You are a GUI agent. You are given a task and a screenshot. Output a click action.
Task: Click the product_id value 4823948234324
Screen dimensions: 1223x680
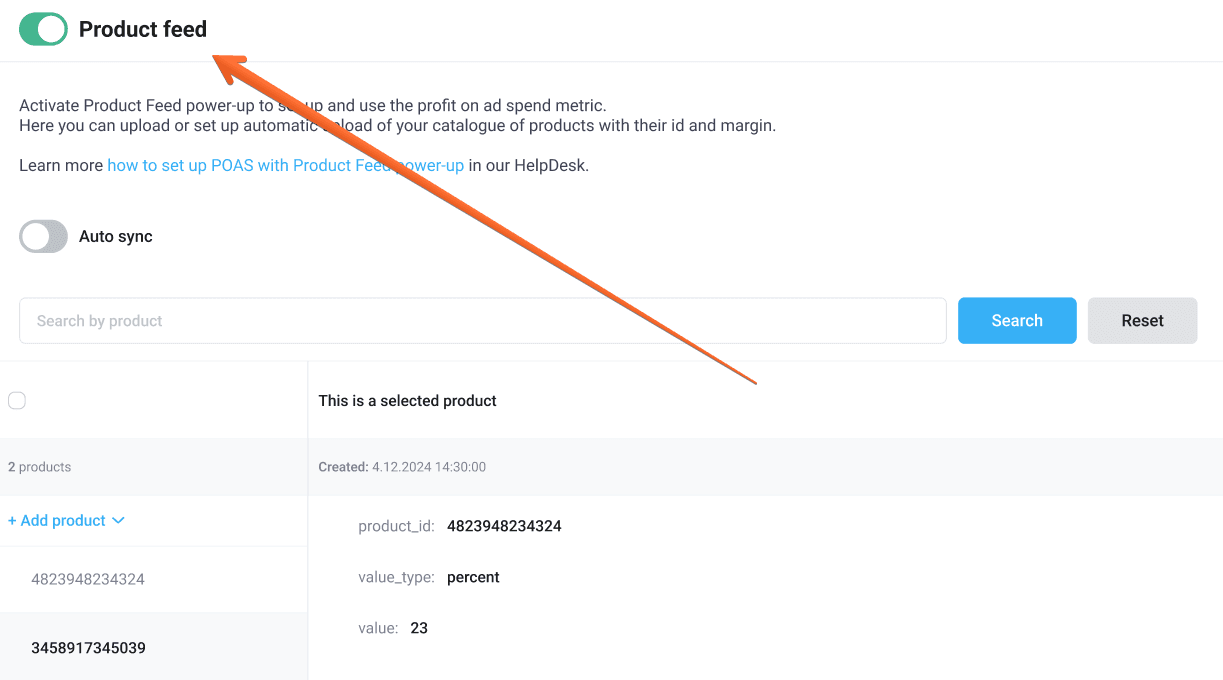pyautogui.click(x=504, y=526)
